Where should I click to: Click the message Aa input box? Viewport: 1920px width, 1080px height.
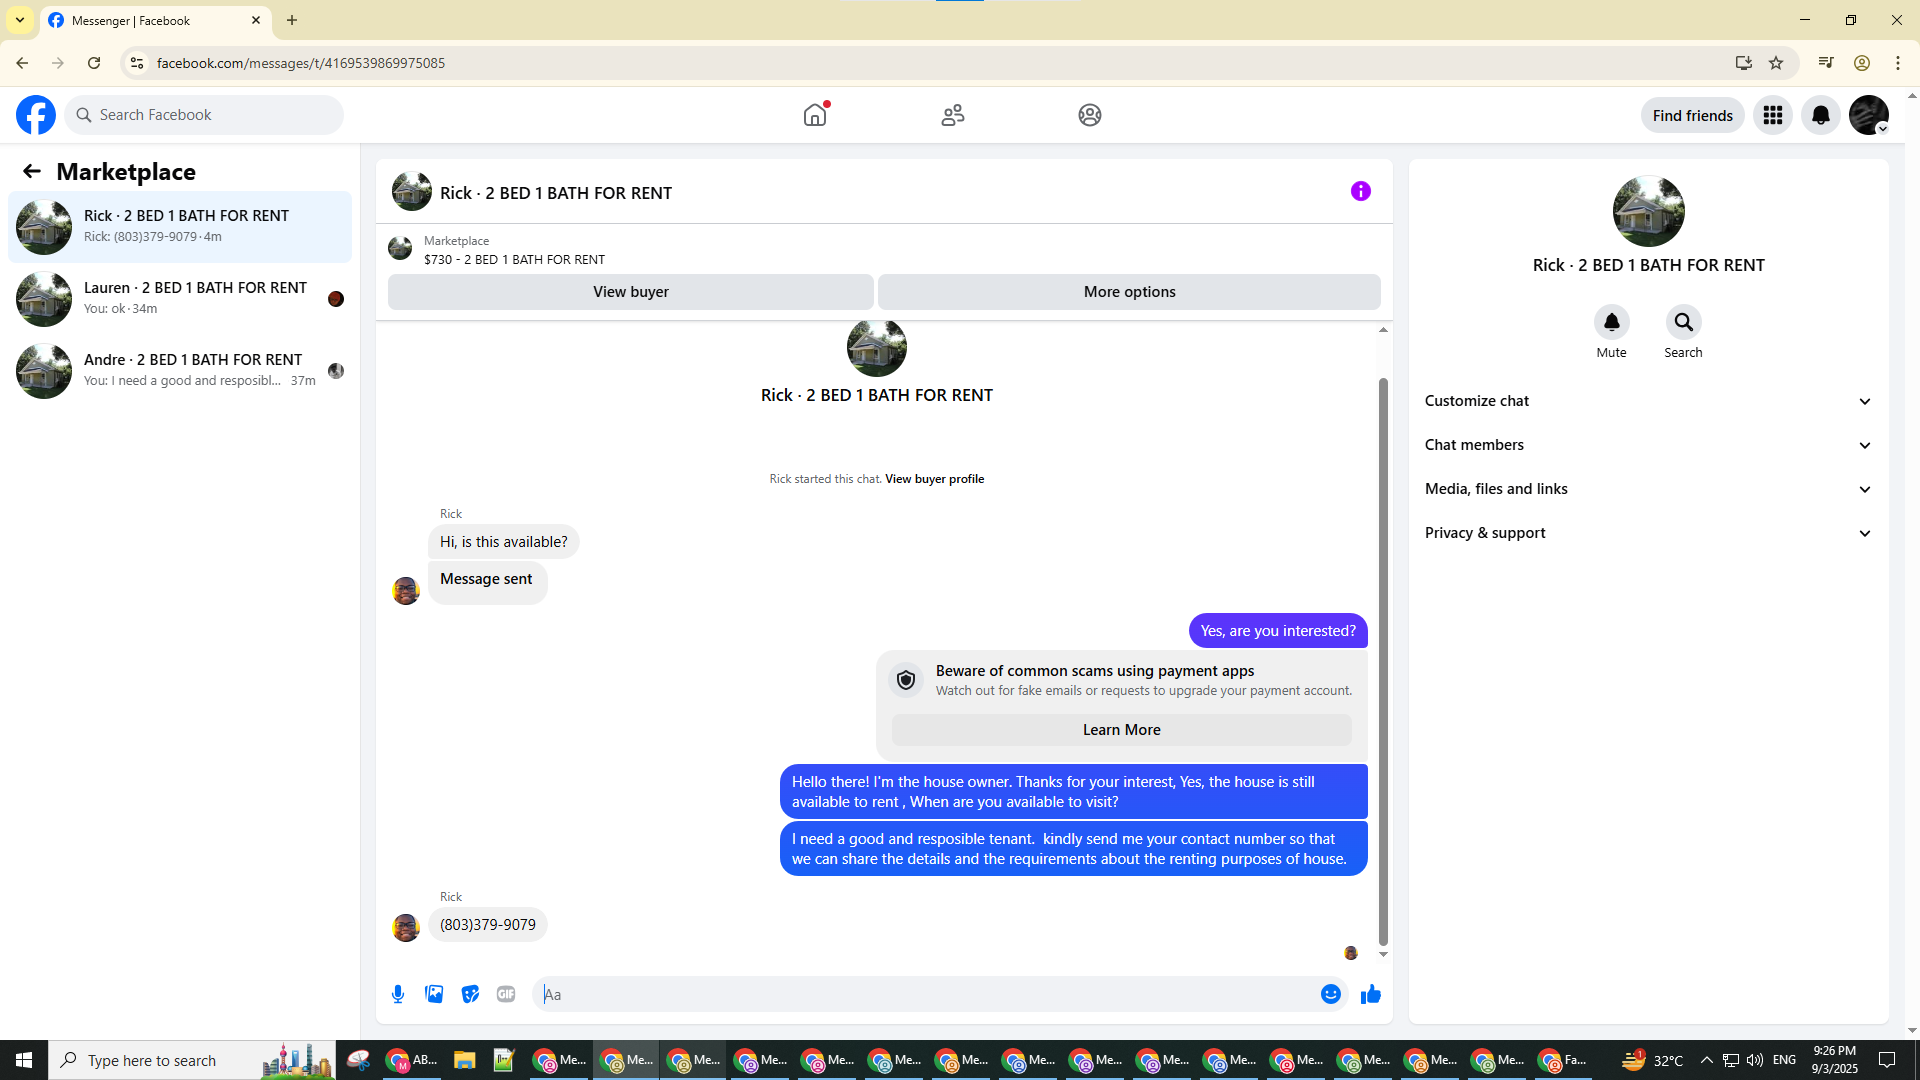[925, 994]
